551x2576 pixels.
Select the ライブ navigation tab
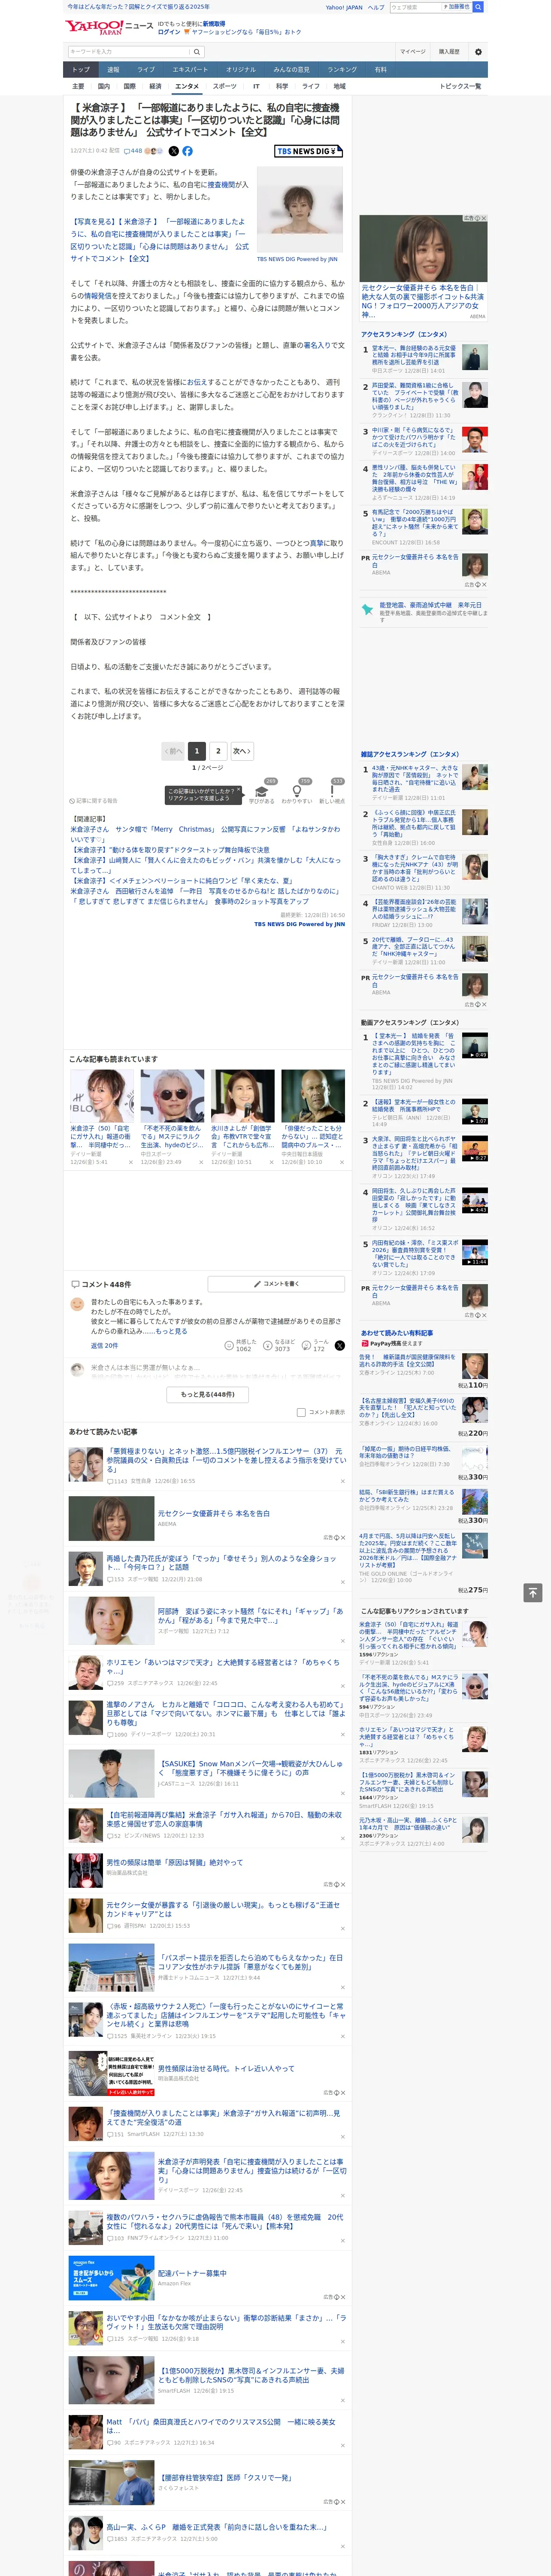[146, 69]
